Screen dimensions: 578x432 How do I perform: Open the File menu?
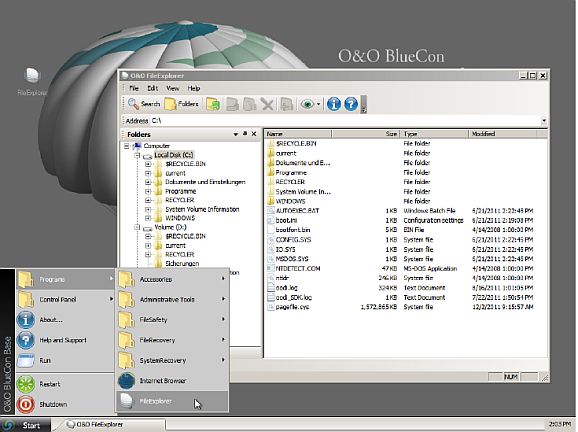[134, 88]
